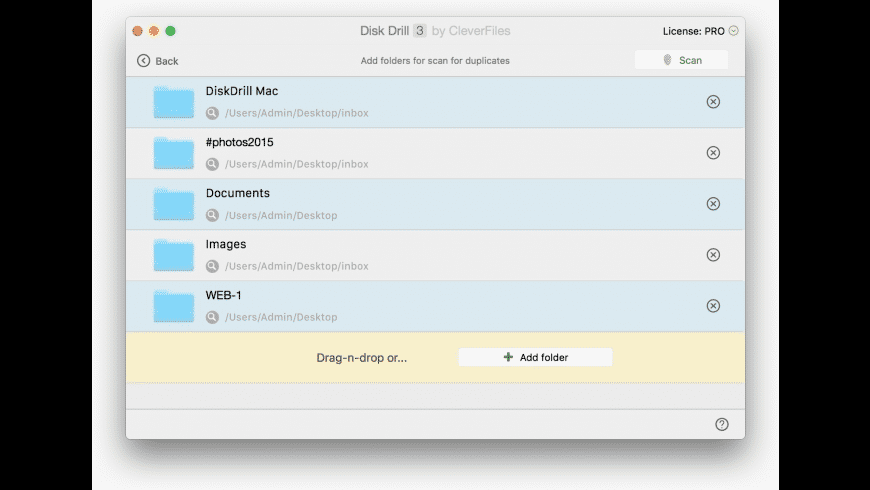Remove the Images folder entry
This screenshot has height=490, width=870.
(713, 255)
